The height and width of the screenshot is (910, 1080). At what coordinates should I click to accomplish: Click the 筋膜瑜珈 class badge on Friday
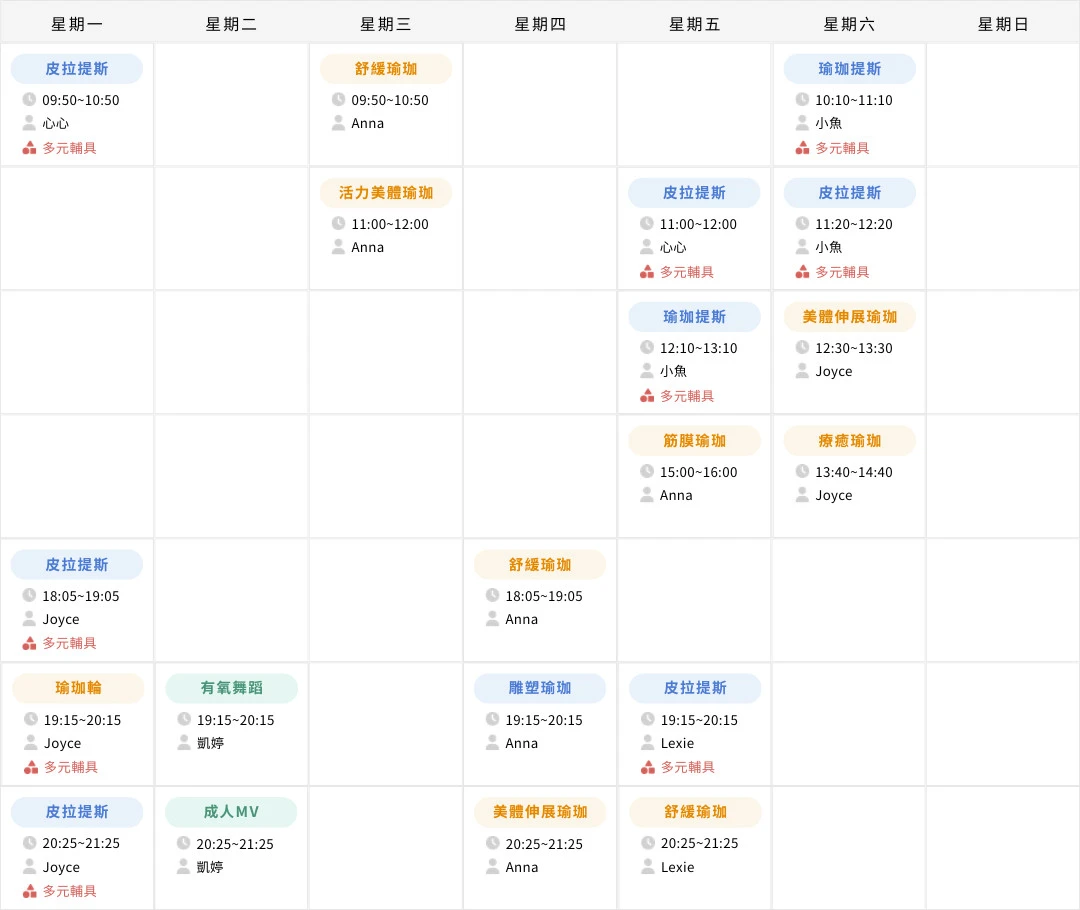[x=694, y=440]
